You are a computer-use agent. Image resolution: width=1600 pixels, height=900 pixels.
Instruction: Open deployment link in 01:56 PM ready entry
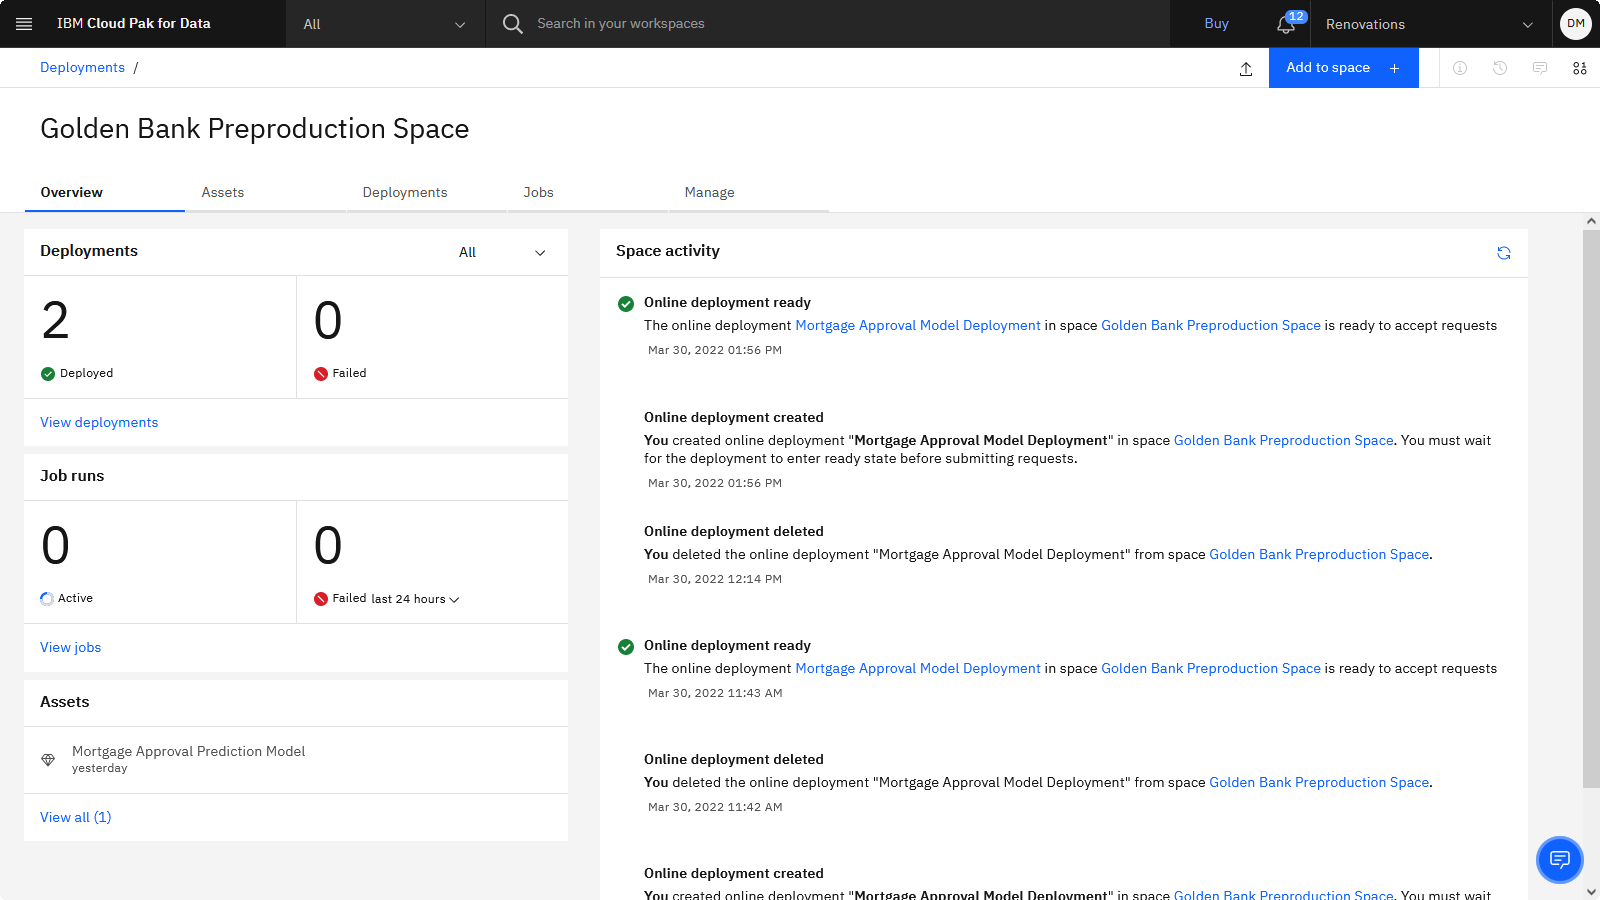point(918,326)
